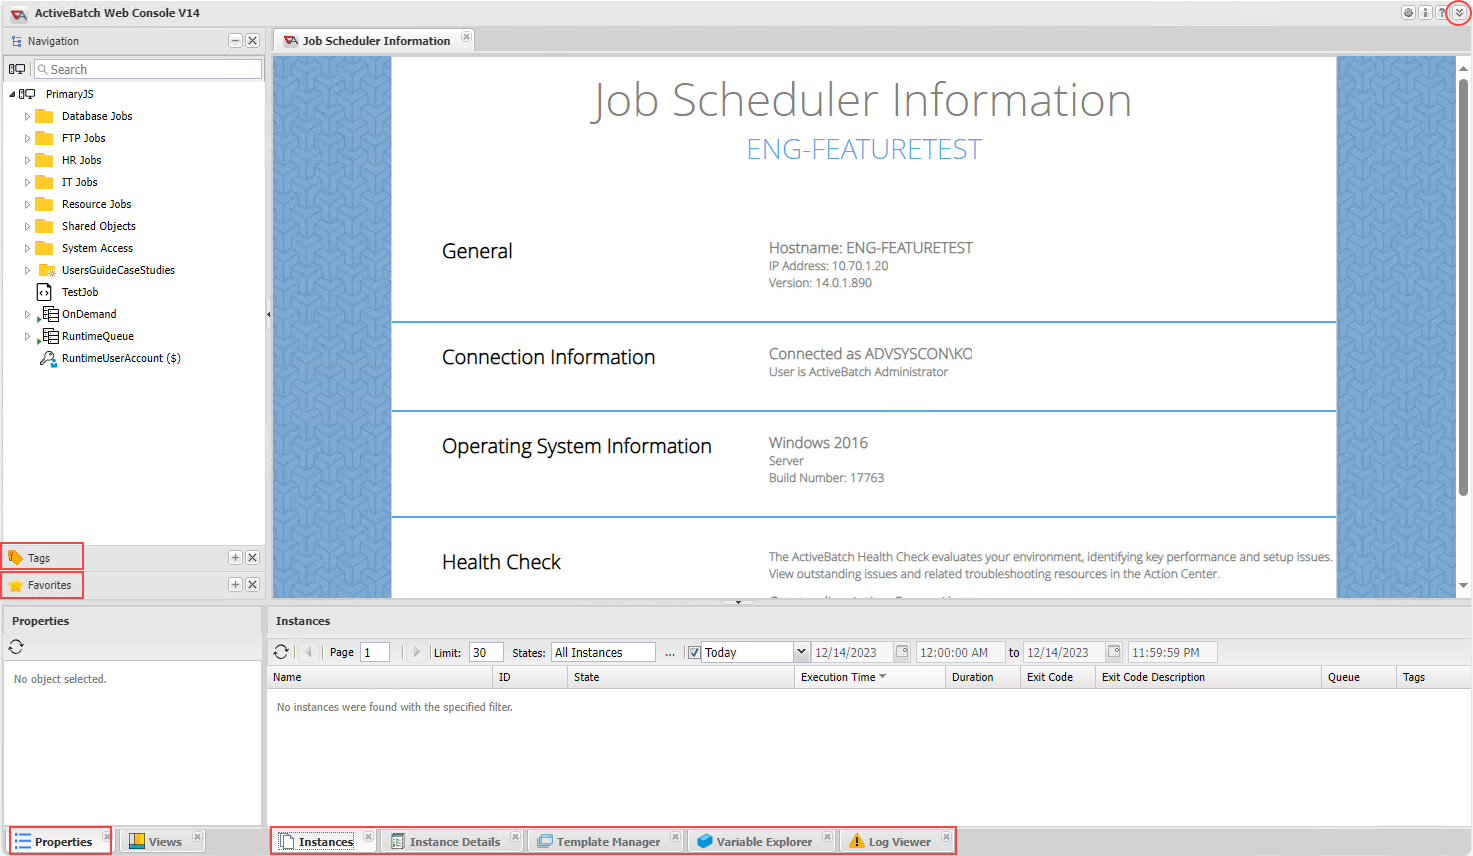
Task: Expand the Shared Objects folder
Action: (x=28, y=226)
